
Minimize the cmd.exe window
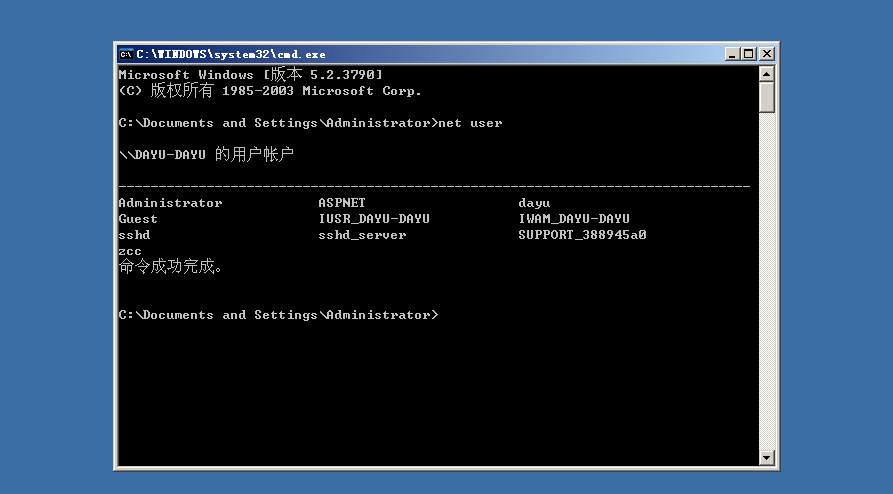[x=732, y=54]
